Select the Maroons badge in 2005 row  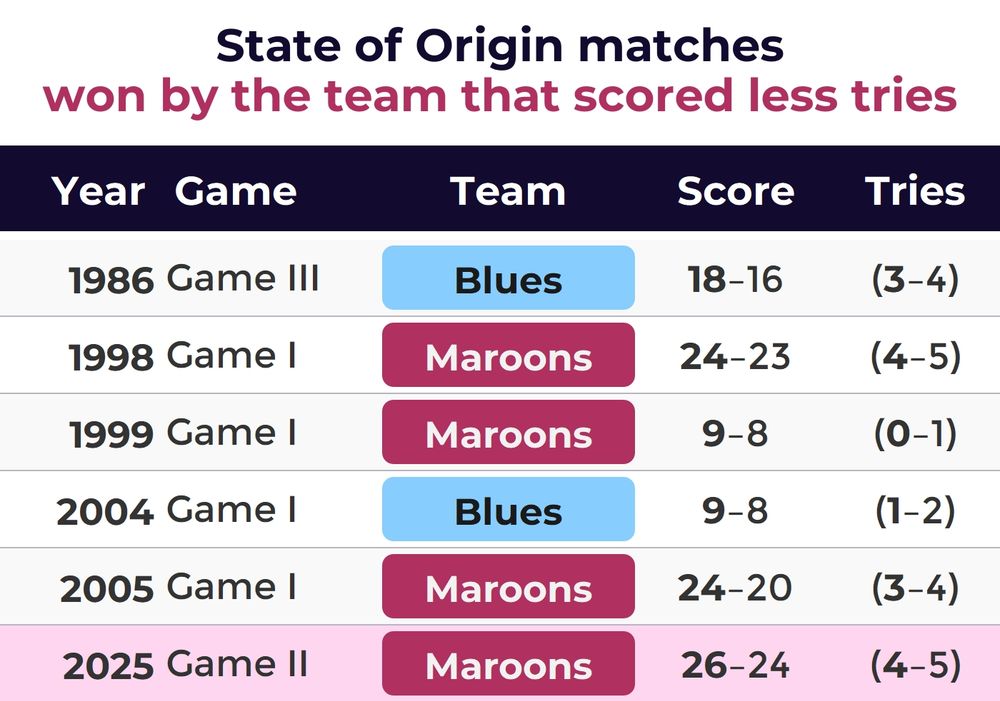point(508,586)
